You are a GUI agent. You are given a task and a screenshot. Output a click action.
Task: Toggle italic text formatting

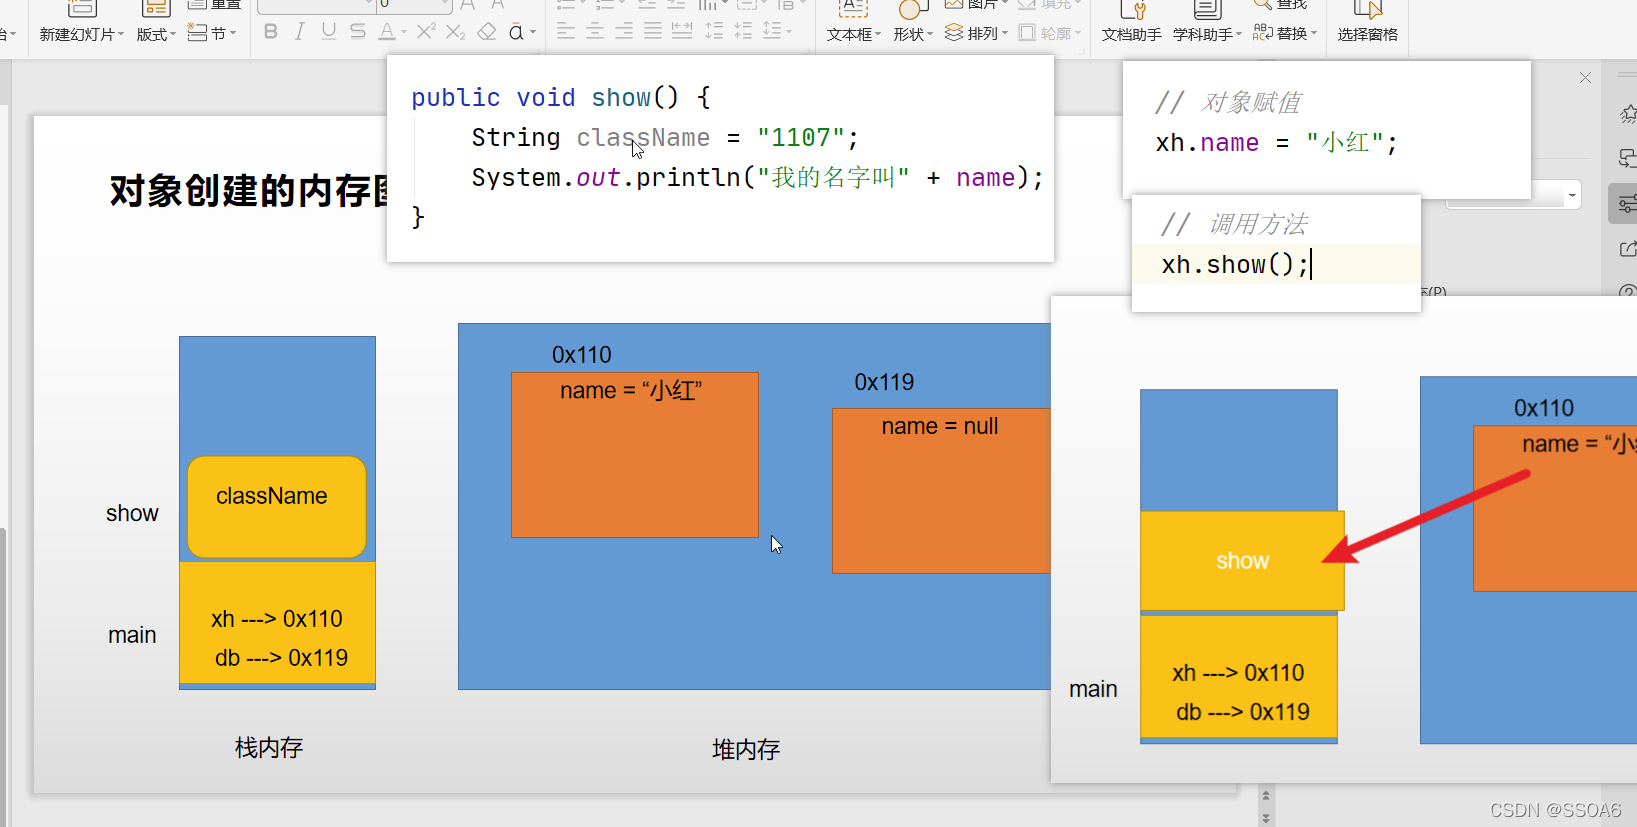(x=299, y=32)
